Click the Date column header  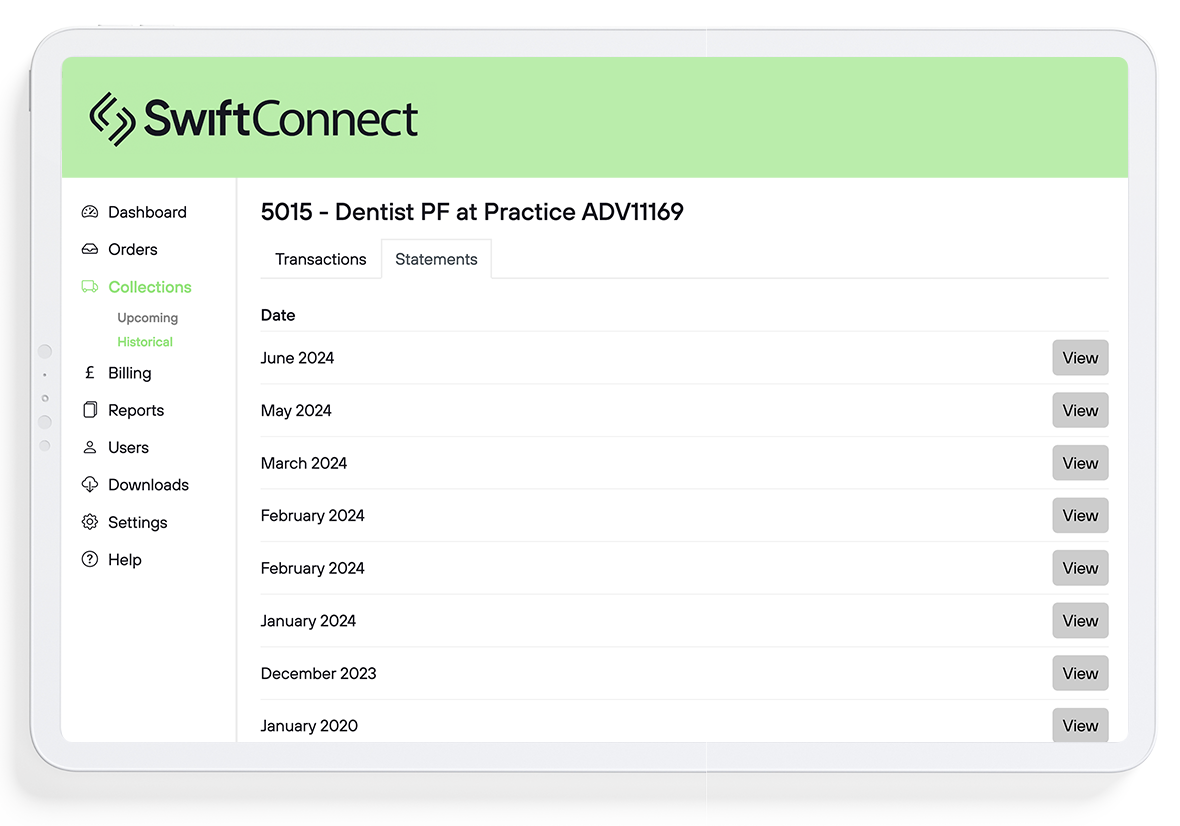[x=277, y=315]
